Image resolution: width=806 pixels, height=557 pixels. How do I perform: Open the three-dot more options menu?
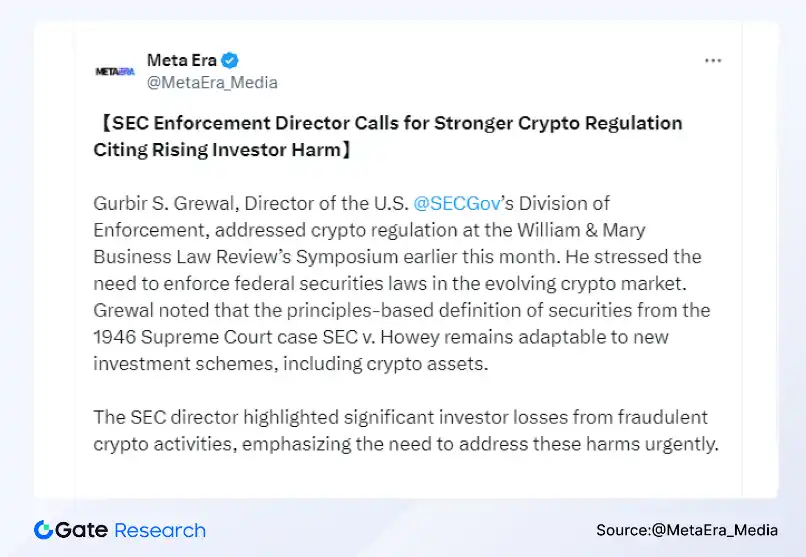712,61
